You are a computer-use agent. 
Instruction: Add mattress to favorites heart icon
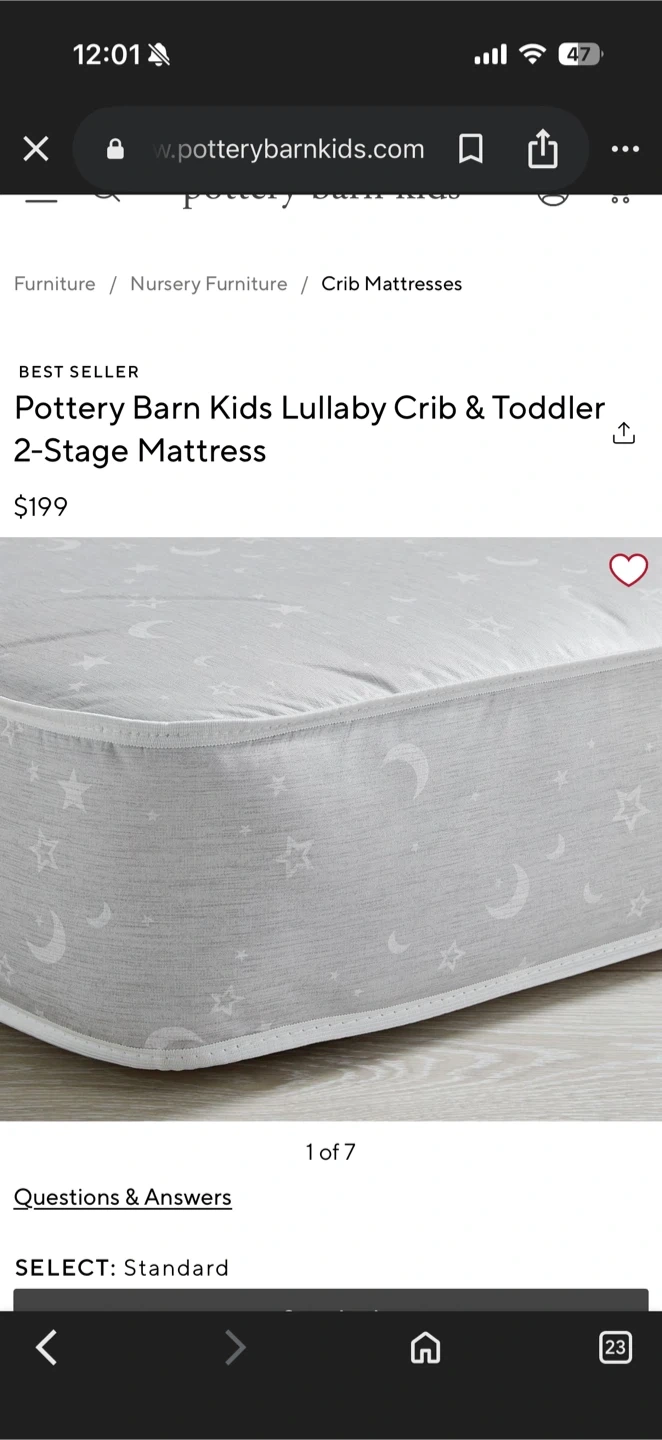tap(629, 570)
